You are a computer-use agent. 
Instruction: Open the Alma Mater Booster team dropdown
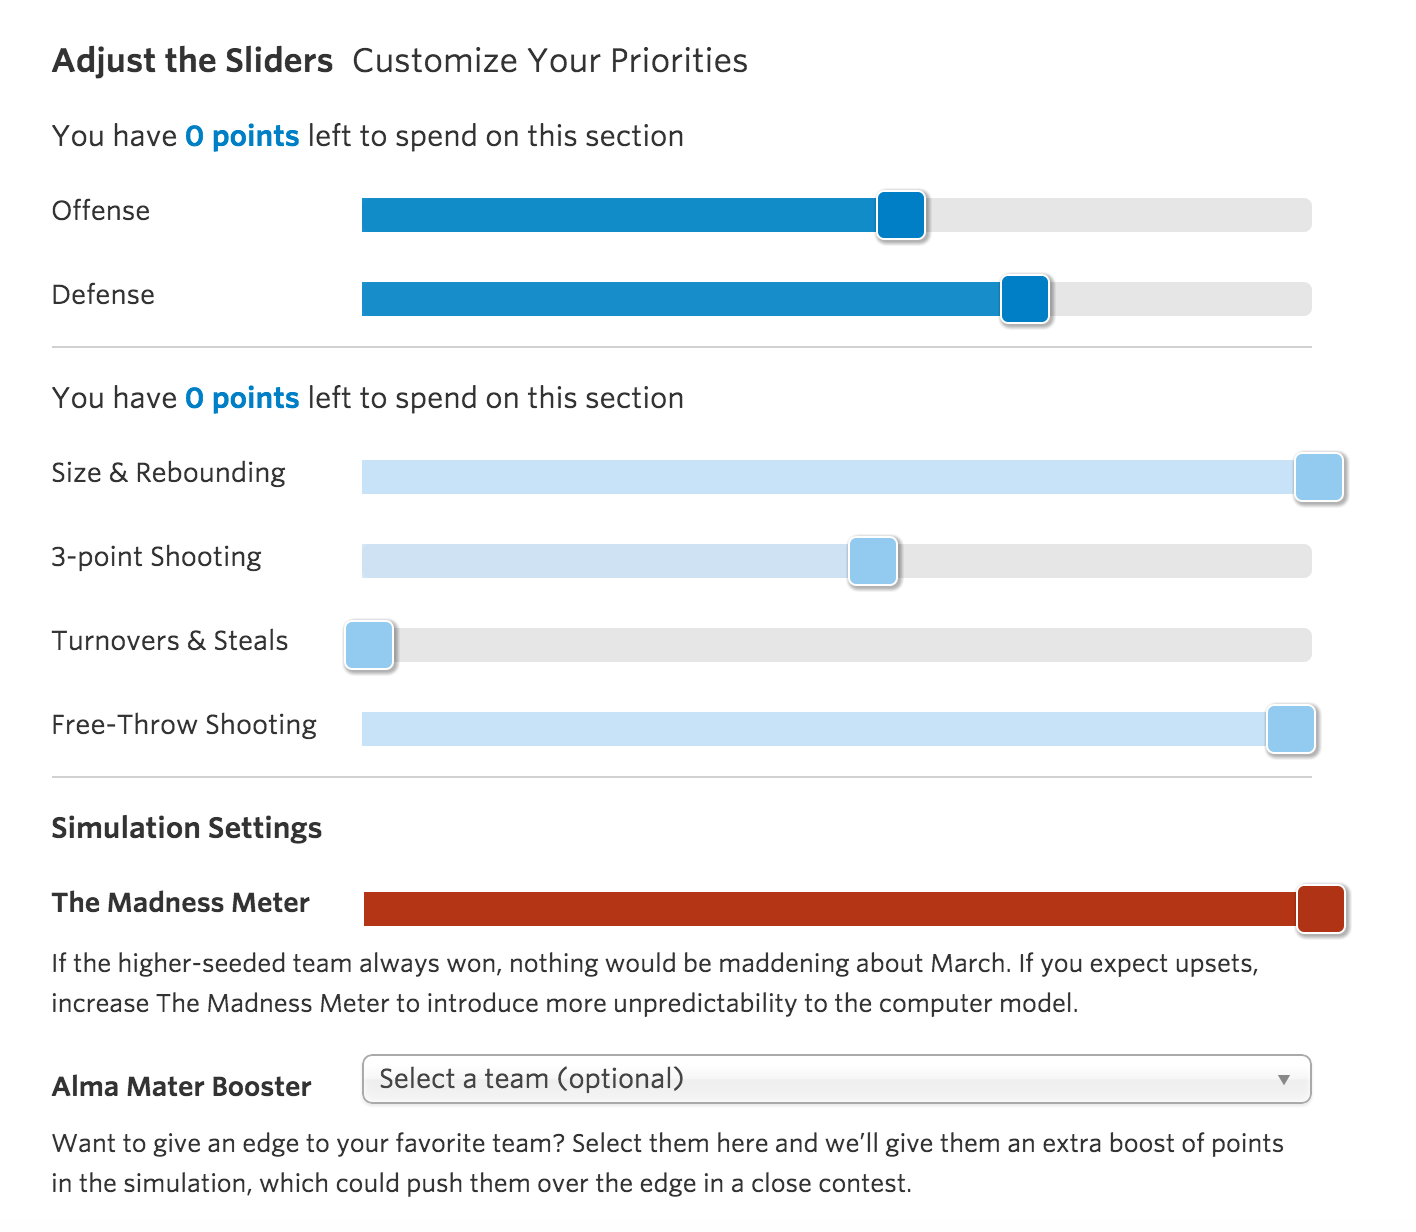pyautogui.click(x=820, y=1079)
